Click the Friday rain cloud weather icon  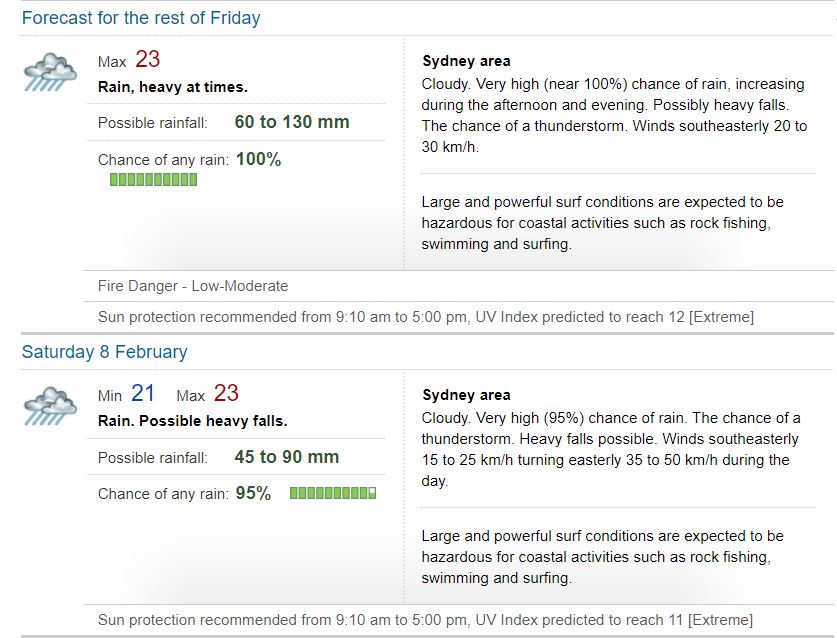pos(50,72)
